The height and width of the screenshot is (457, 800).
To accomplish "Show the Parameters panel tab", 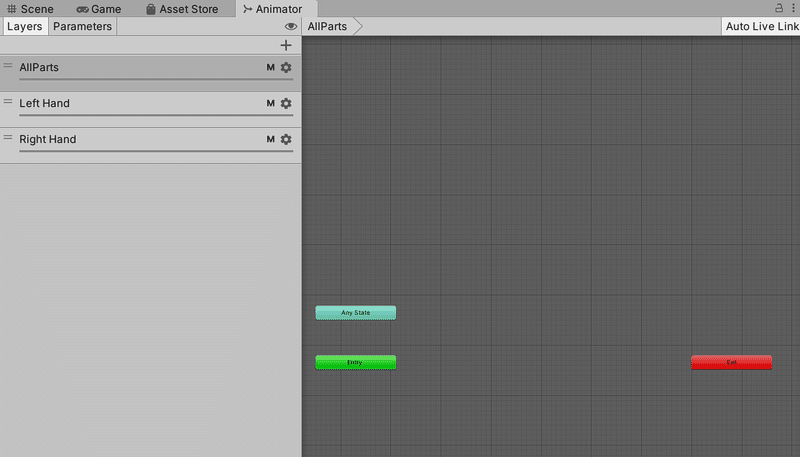I will [x=82, y=27].
